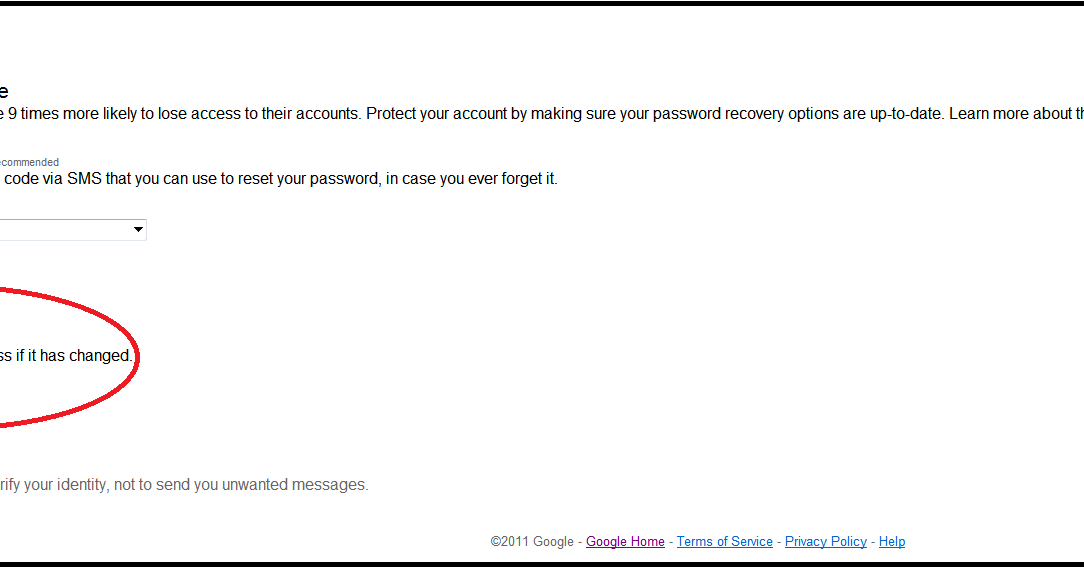Click inside the empty select box field
The height and width of the screenshot is (569, 1084).
click(x=60, y=230)
